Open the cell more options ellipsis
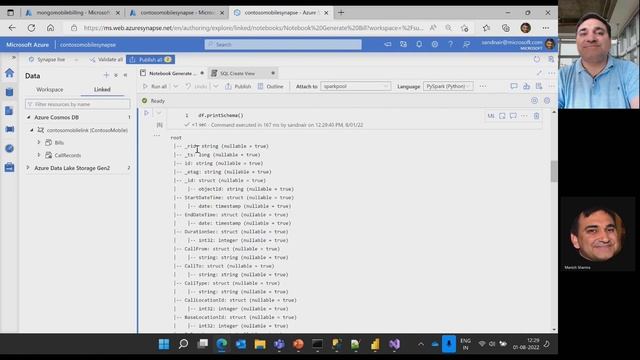640x360 pixels. click(x=524, y=116)
